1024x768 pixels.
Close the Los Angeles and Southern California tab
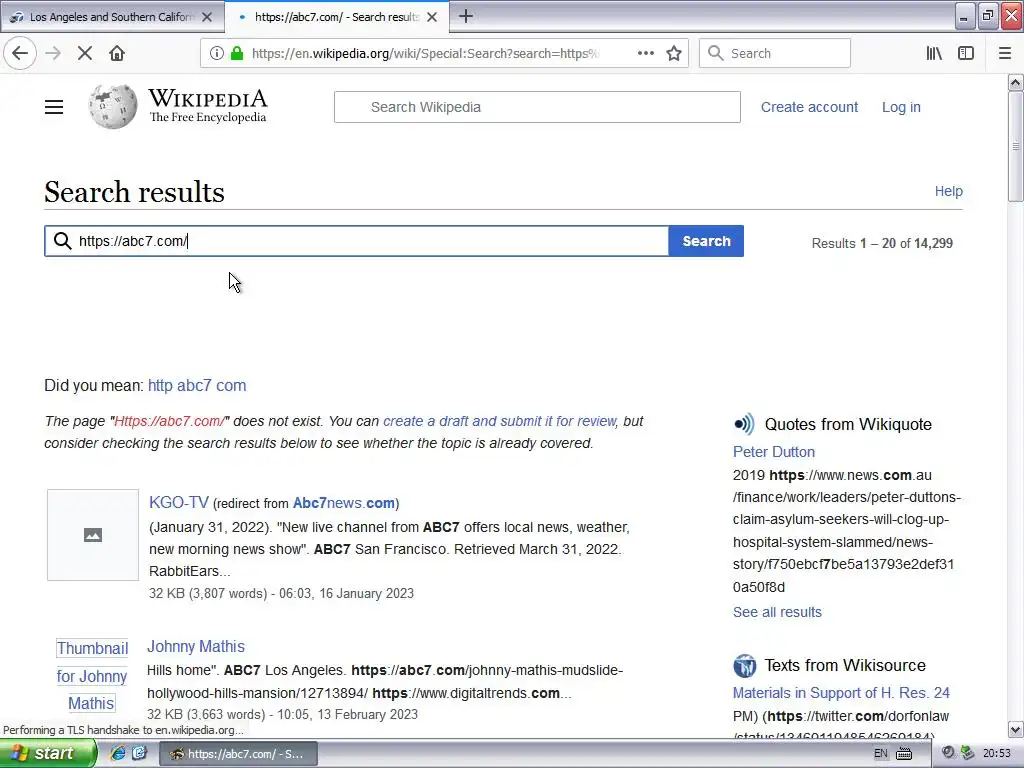[x=207, y=17]
